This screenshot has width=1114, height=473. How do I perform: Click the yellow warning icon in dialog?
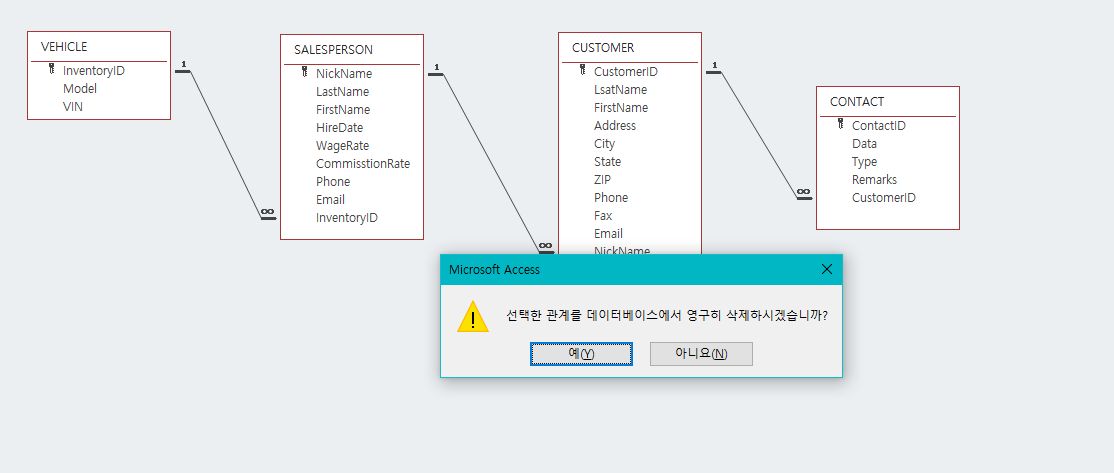click(472, 317)
